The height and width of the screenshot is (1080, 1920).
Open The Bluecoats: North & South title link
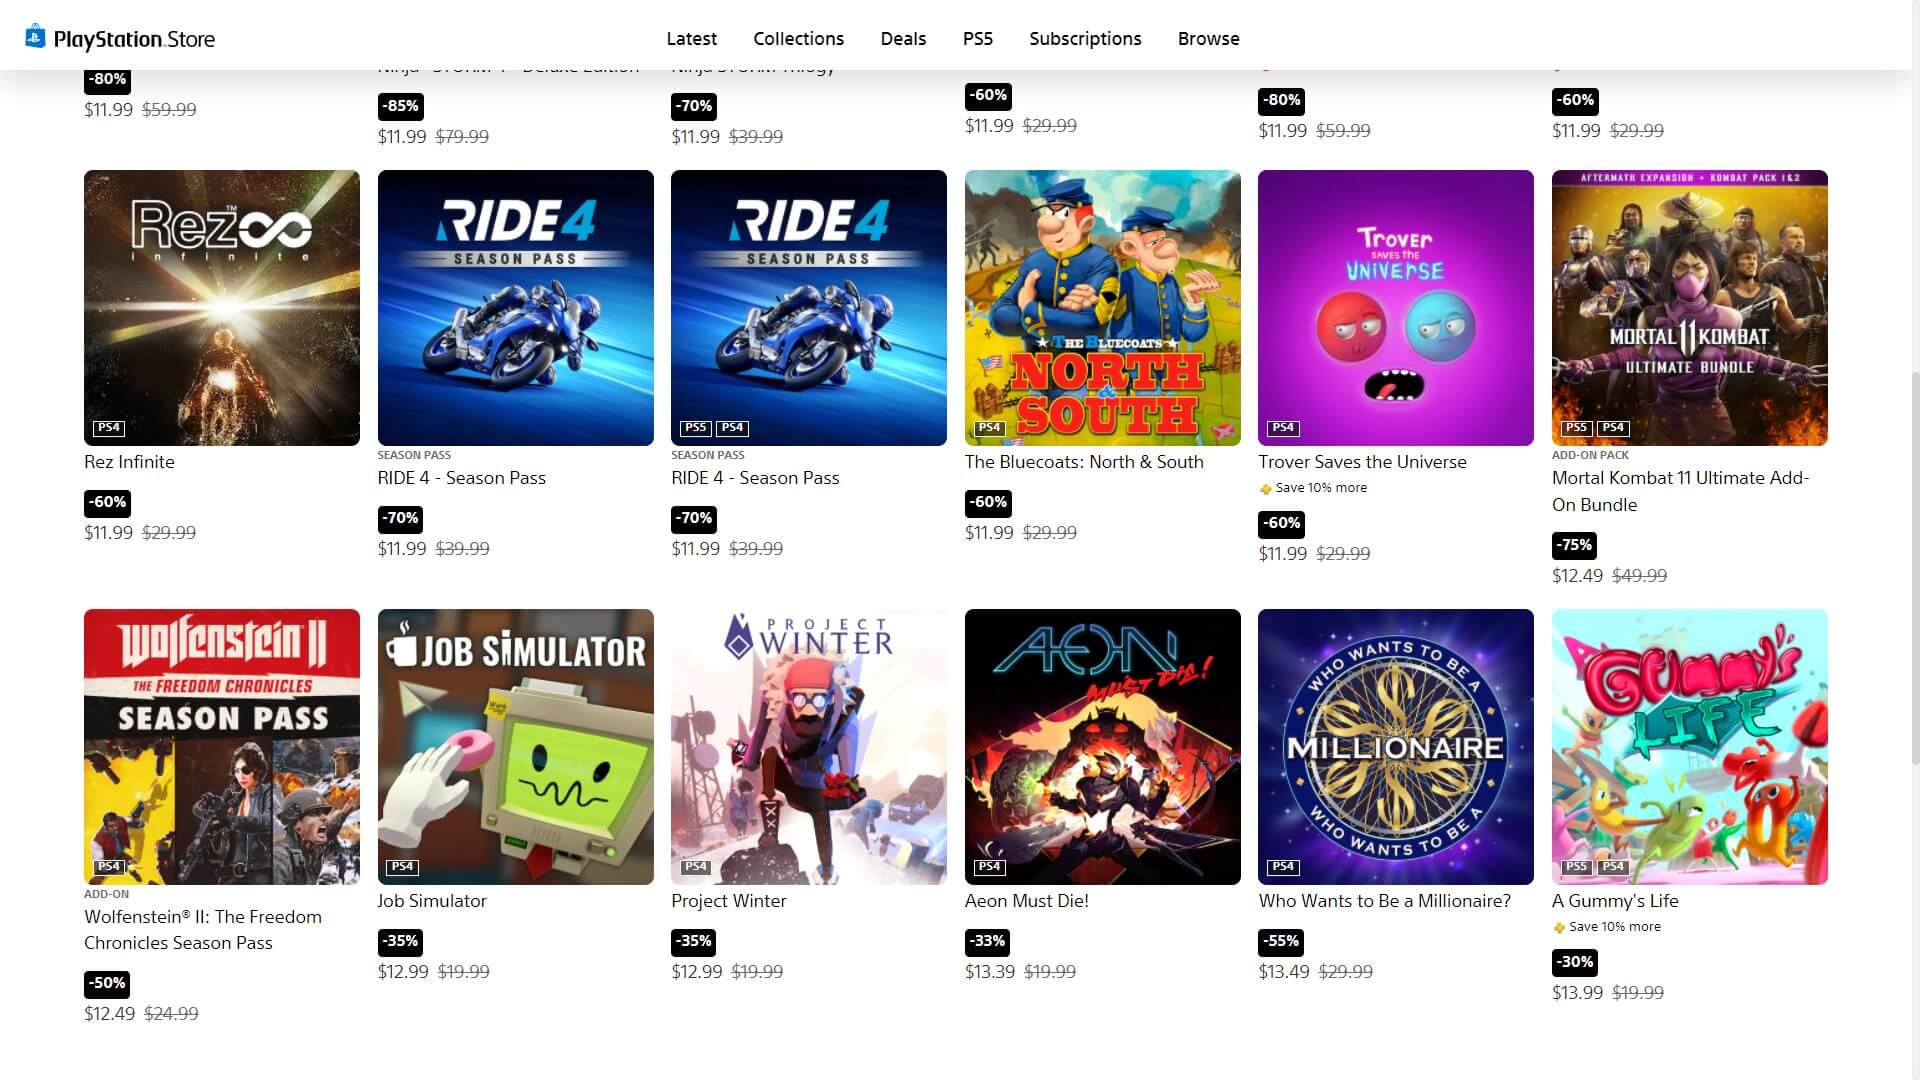point(1084,462)
